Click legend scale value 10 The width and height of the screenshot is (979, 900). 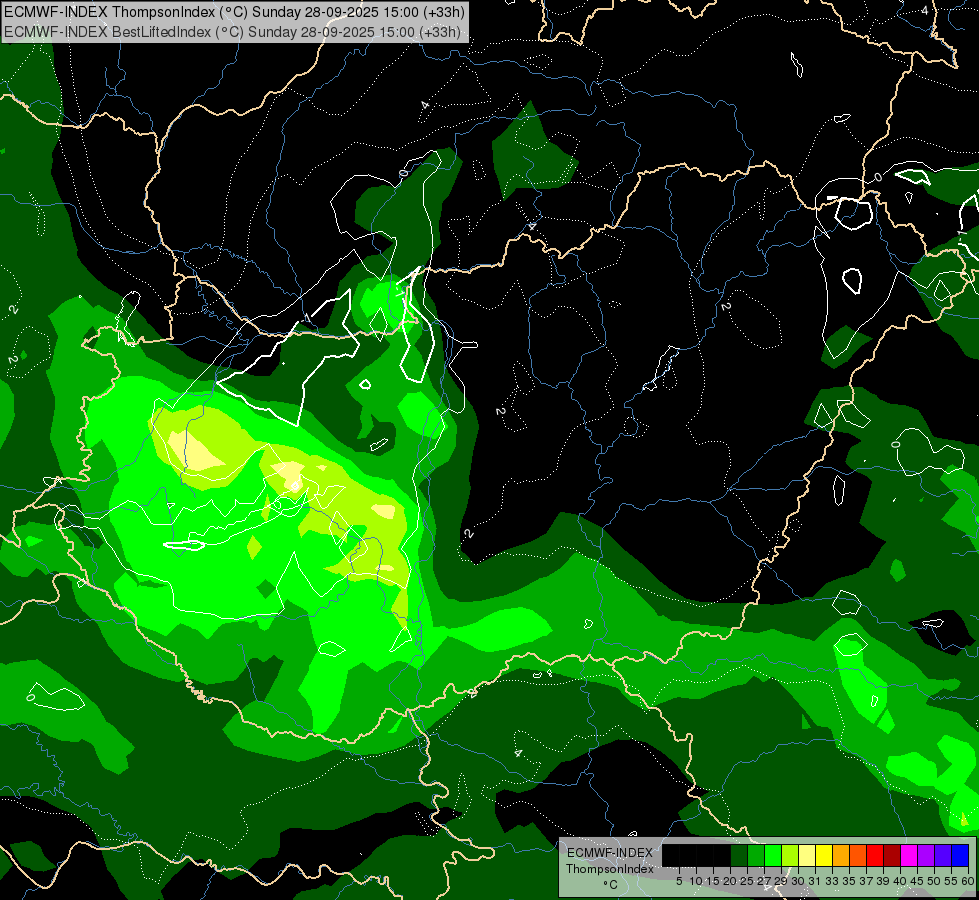(x=696, y=881)
